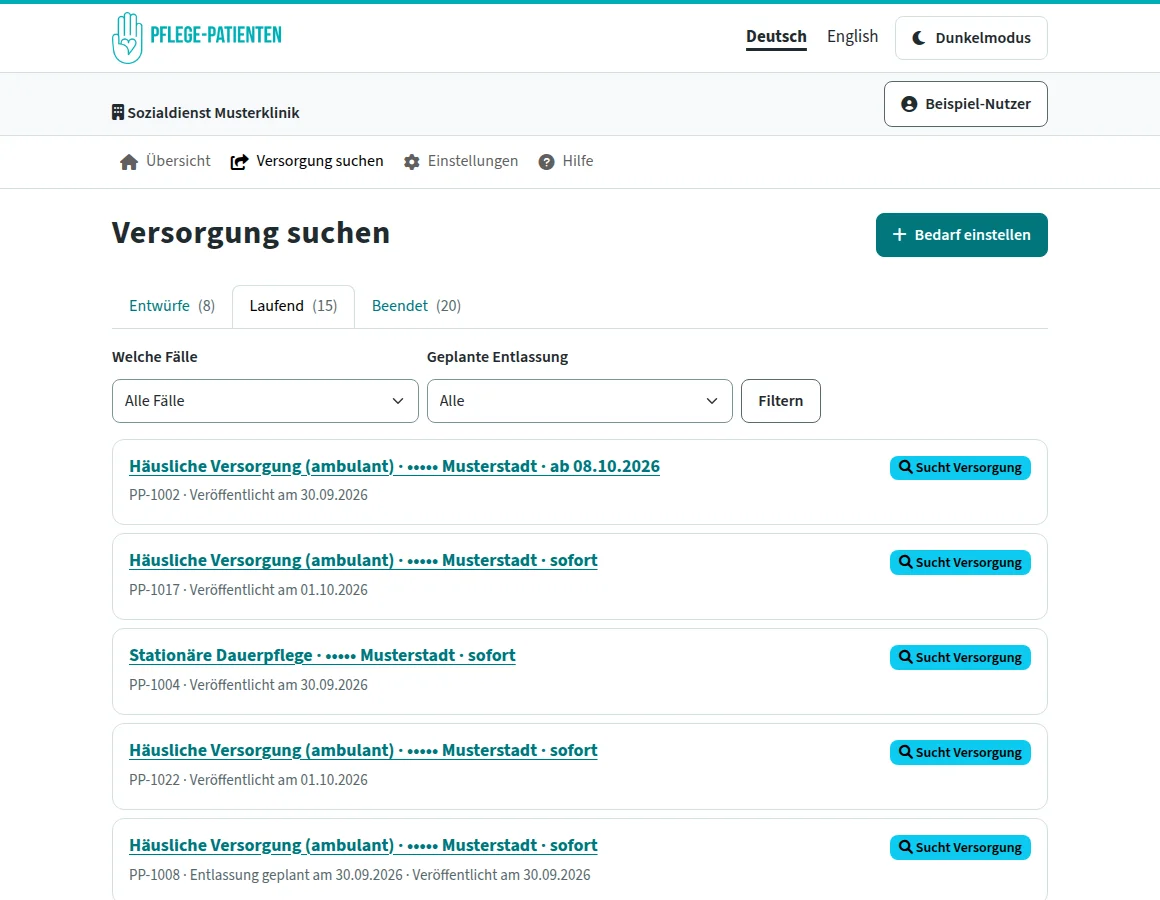
Task: Click Sucht Versorgung badge for PP-1022
Action: click(960, 752)
